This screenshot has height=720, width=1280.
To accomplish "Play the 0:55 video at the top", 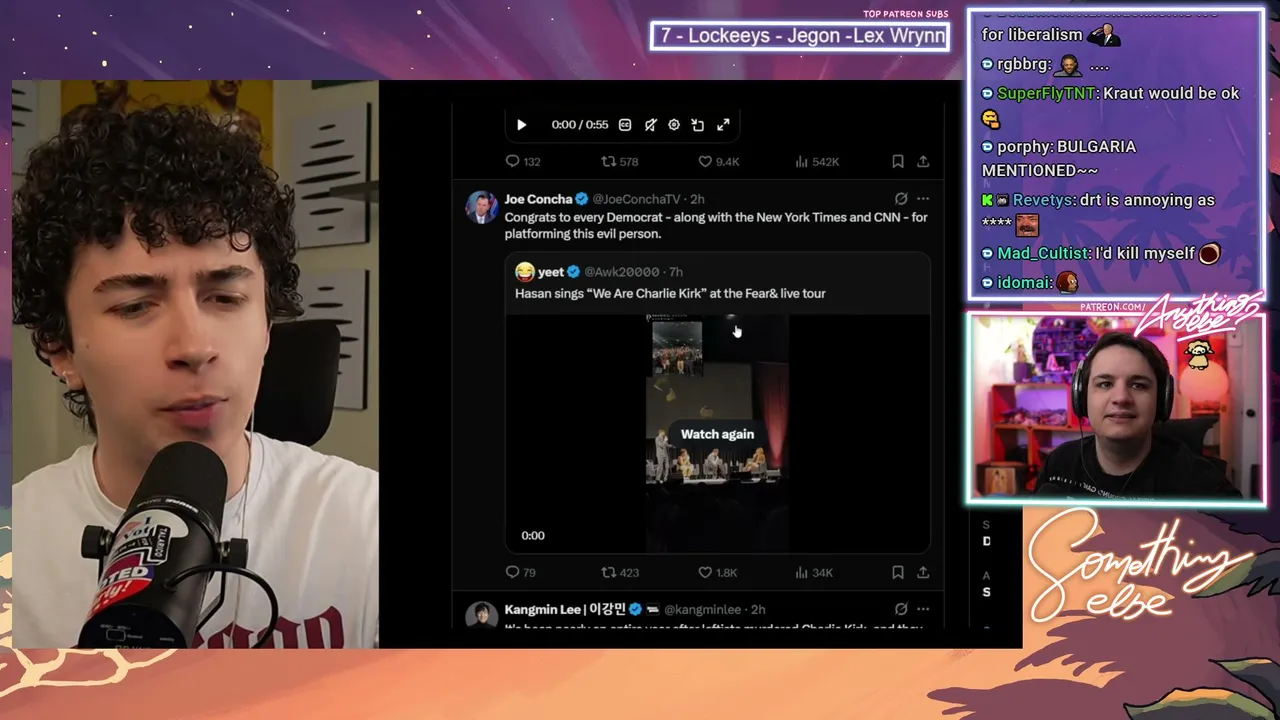I will [521, 125].
